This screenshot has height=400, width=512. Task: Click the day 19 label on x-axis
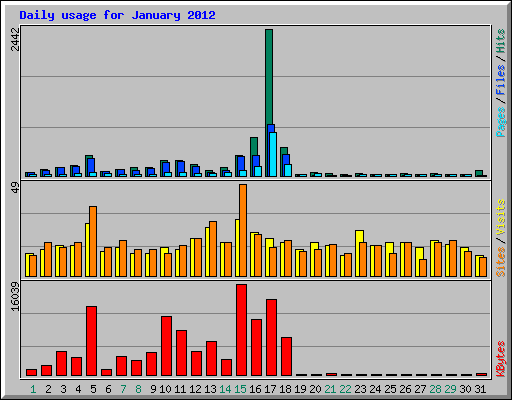click(300, 389)
